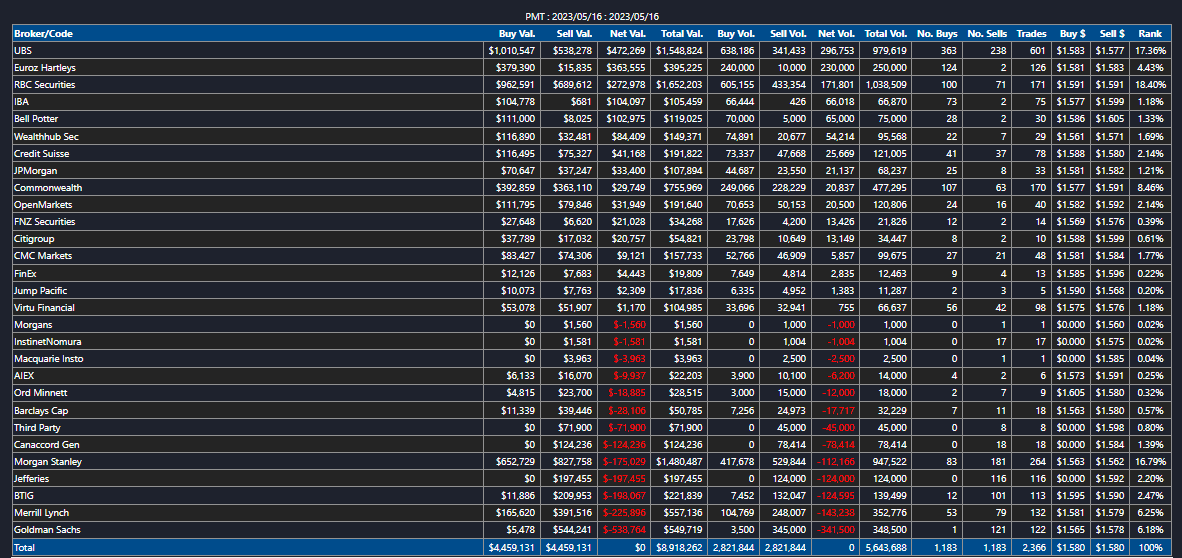The height and width of the screenshot is (558, 1182).
Task: Click the Buy Val. column header
Action: (517, 33)
